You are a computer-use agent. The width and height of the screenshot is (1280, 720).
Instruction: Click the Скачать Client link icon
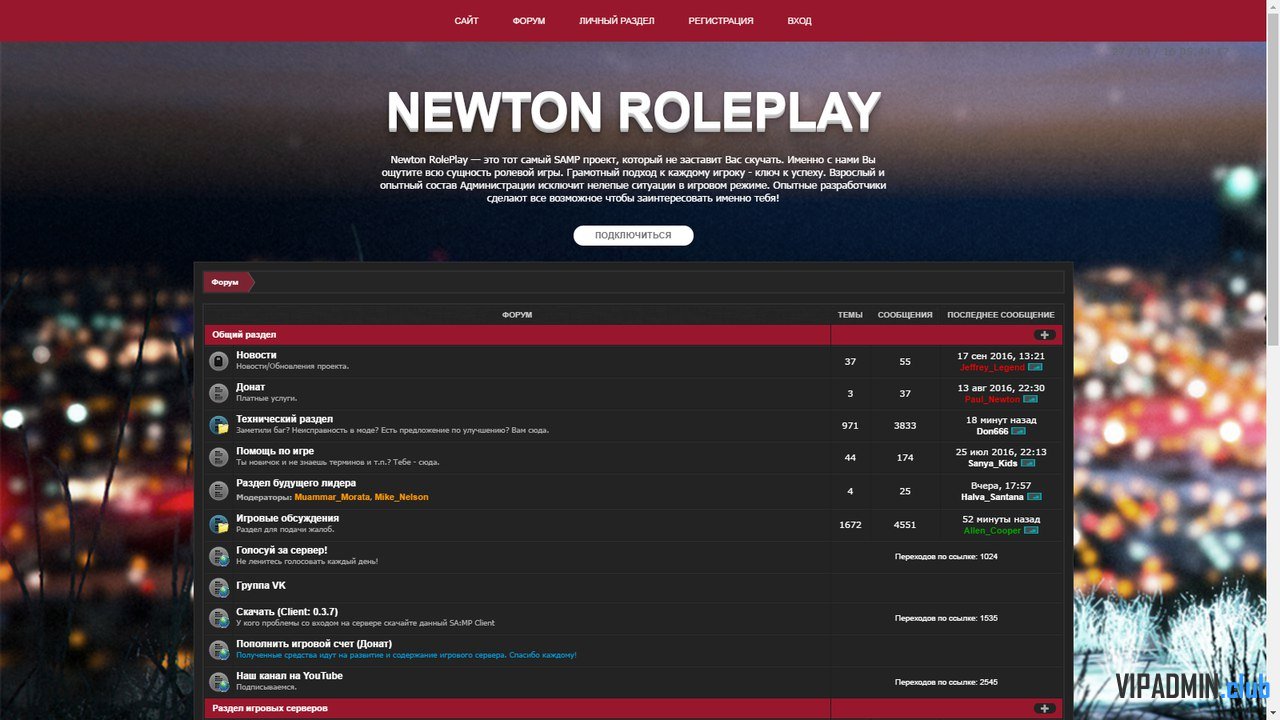point(219,618)
